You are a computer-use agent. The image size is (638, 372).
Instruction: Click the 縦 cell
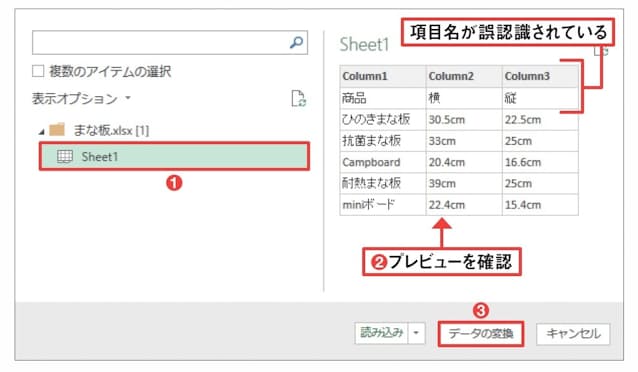(x=540, y=98)
